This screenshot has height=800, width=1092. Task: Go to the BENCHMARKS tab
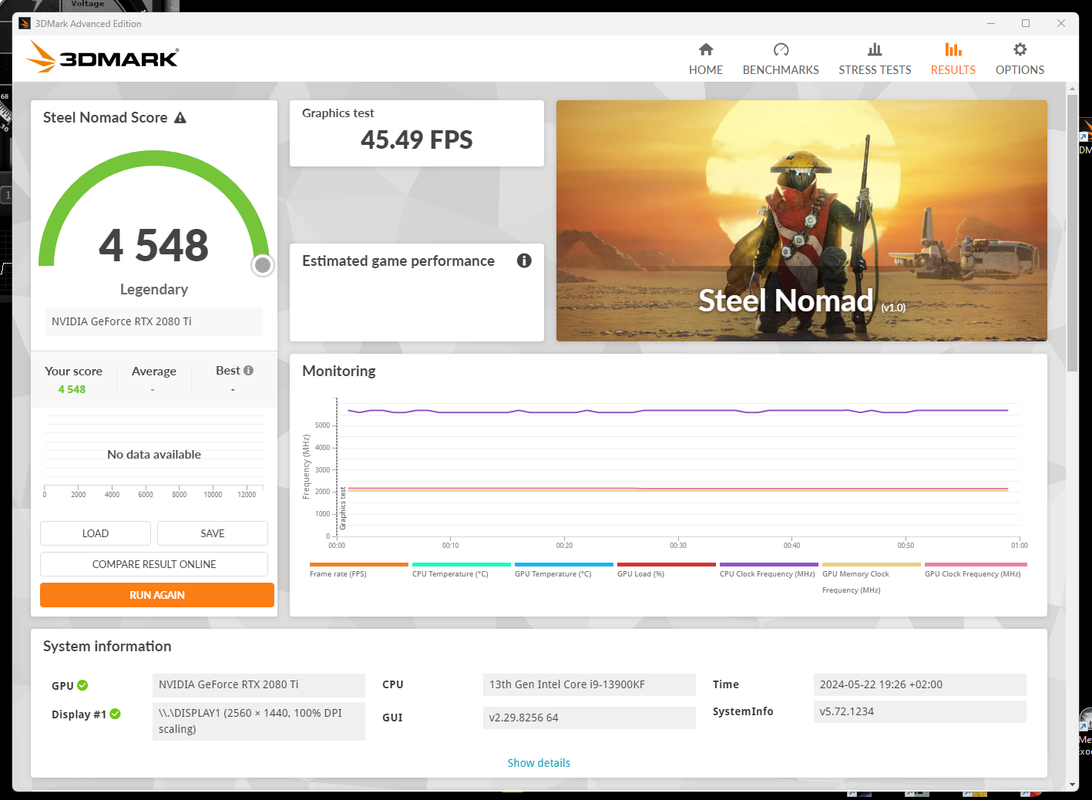[x=781, y=59]
